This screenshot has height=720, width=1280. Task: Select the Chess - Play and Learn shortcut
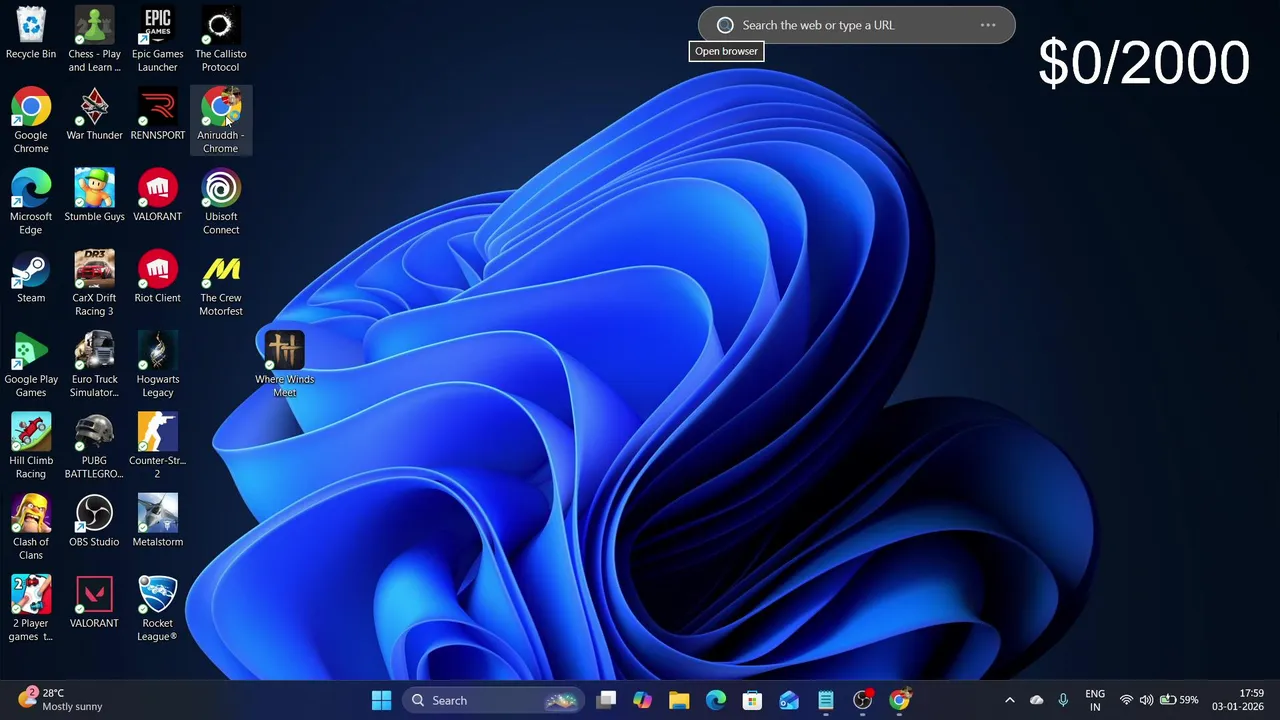click(94, 40)
